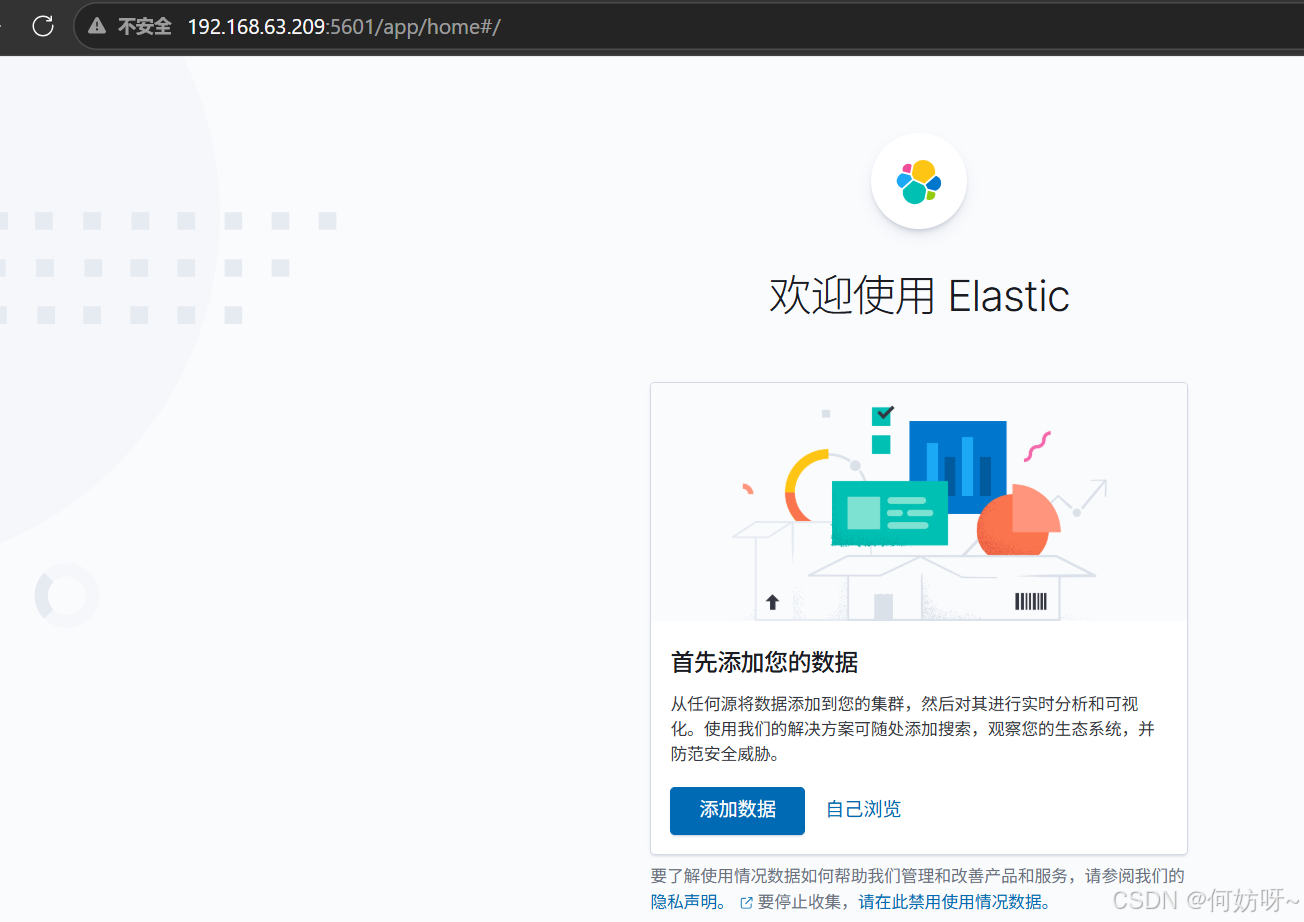1304x922 pixels.
Task: Open the 隐私声明 link
Action: coord(688,901)
